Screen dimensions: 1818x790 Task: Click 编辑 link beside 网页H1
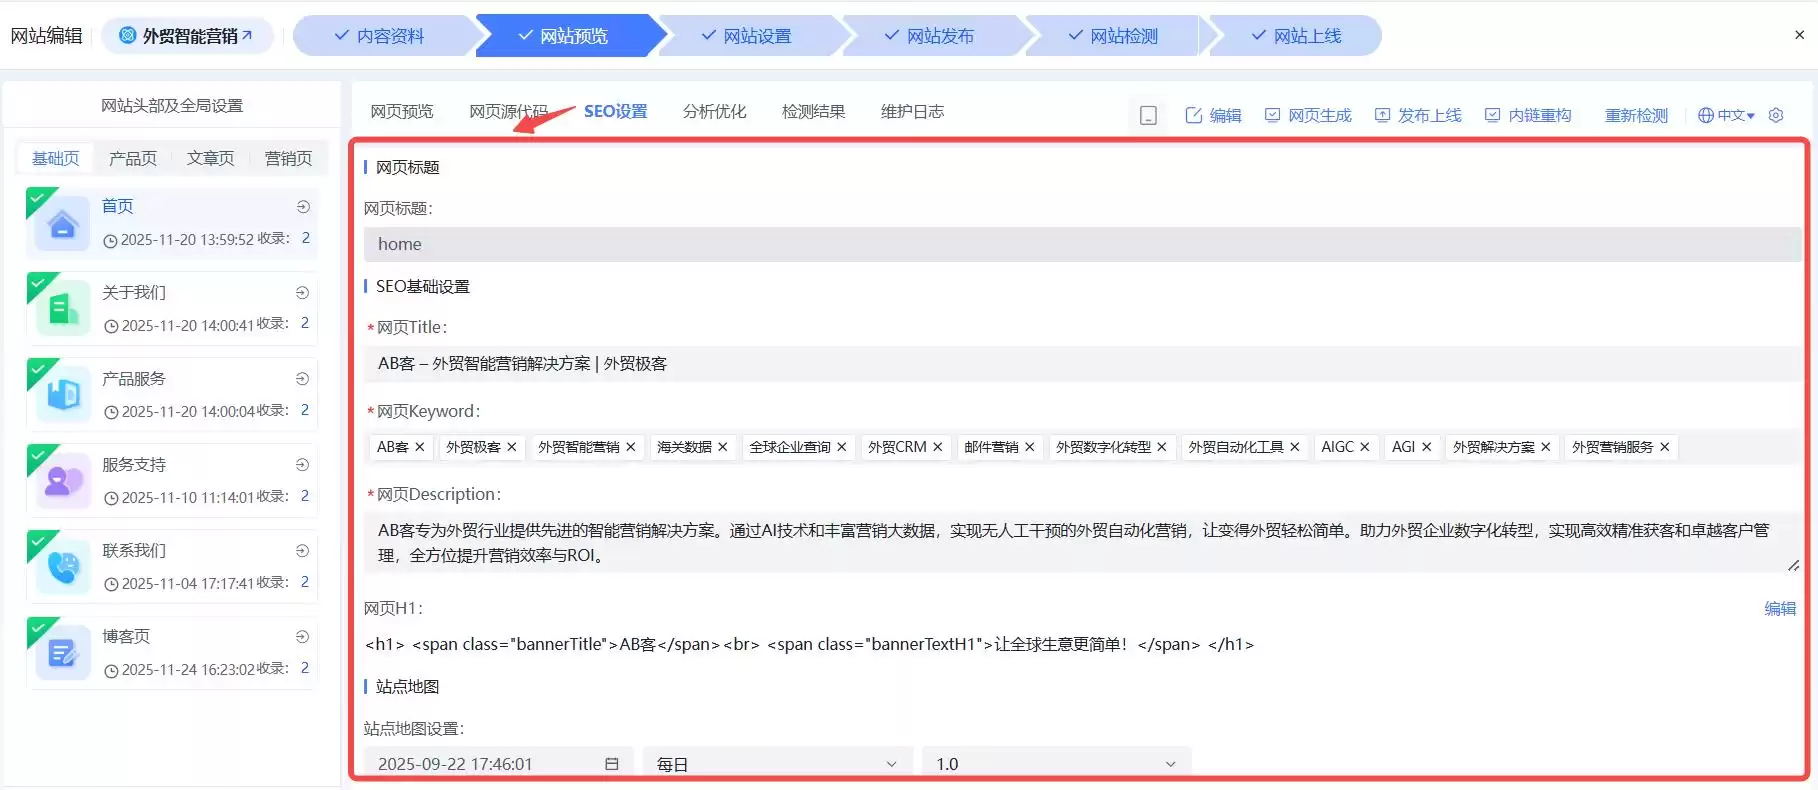point(1780,608)
